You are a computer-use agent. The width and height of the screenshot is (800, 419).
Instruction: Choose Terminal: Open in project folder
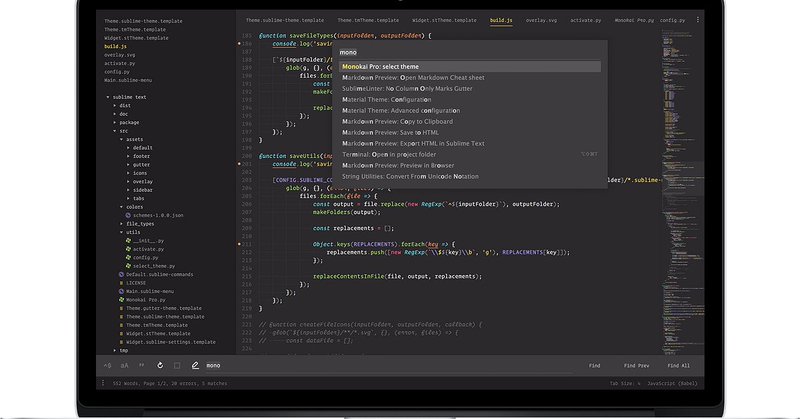coord(469,154)
